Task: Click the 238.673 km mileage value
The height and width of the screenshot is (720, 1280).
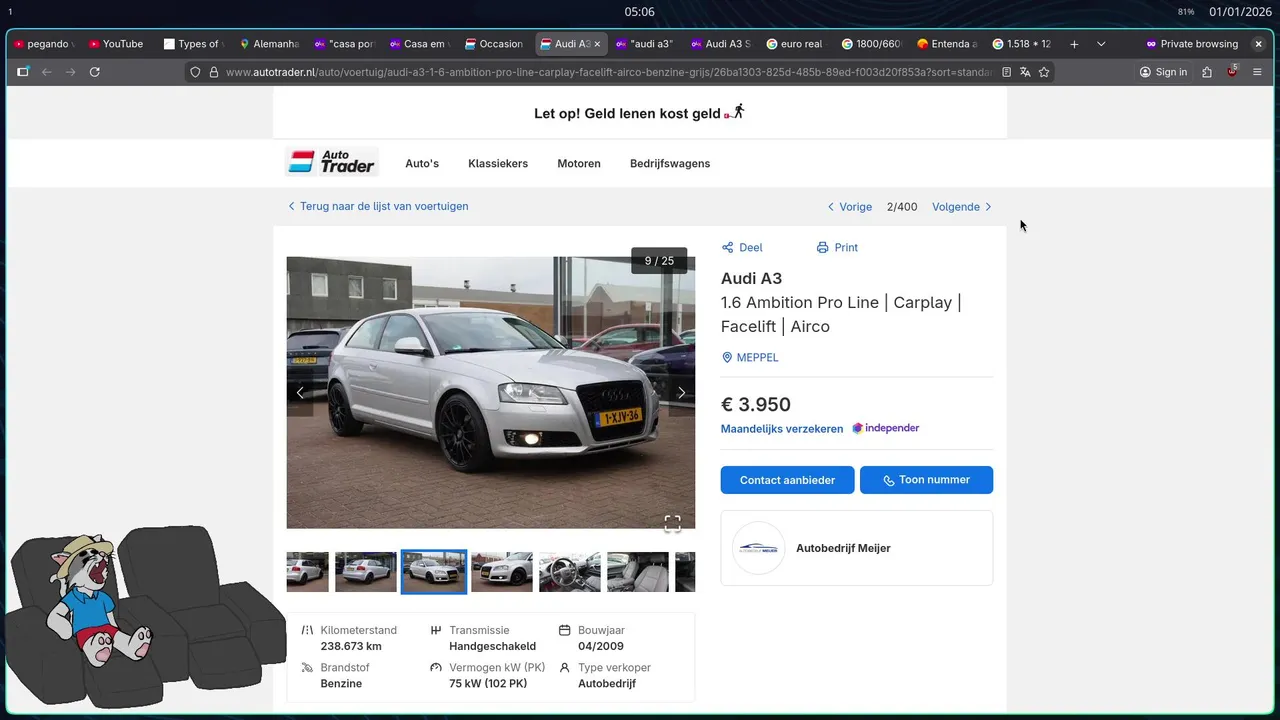Action: tap(351, 646)
